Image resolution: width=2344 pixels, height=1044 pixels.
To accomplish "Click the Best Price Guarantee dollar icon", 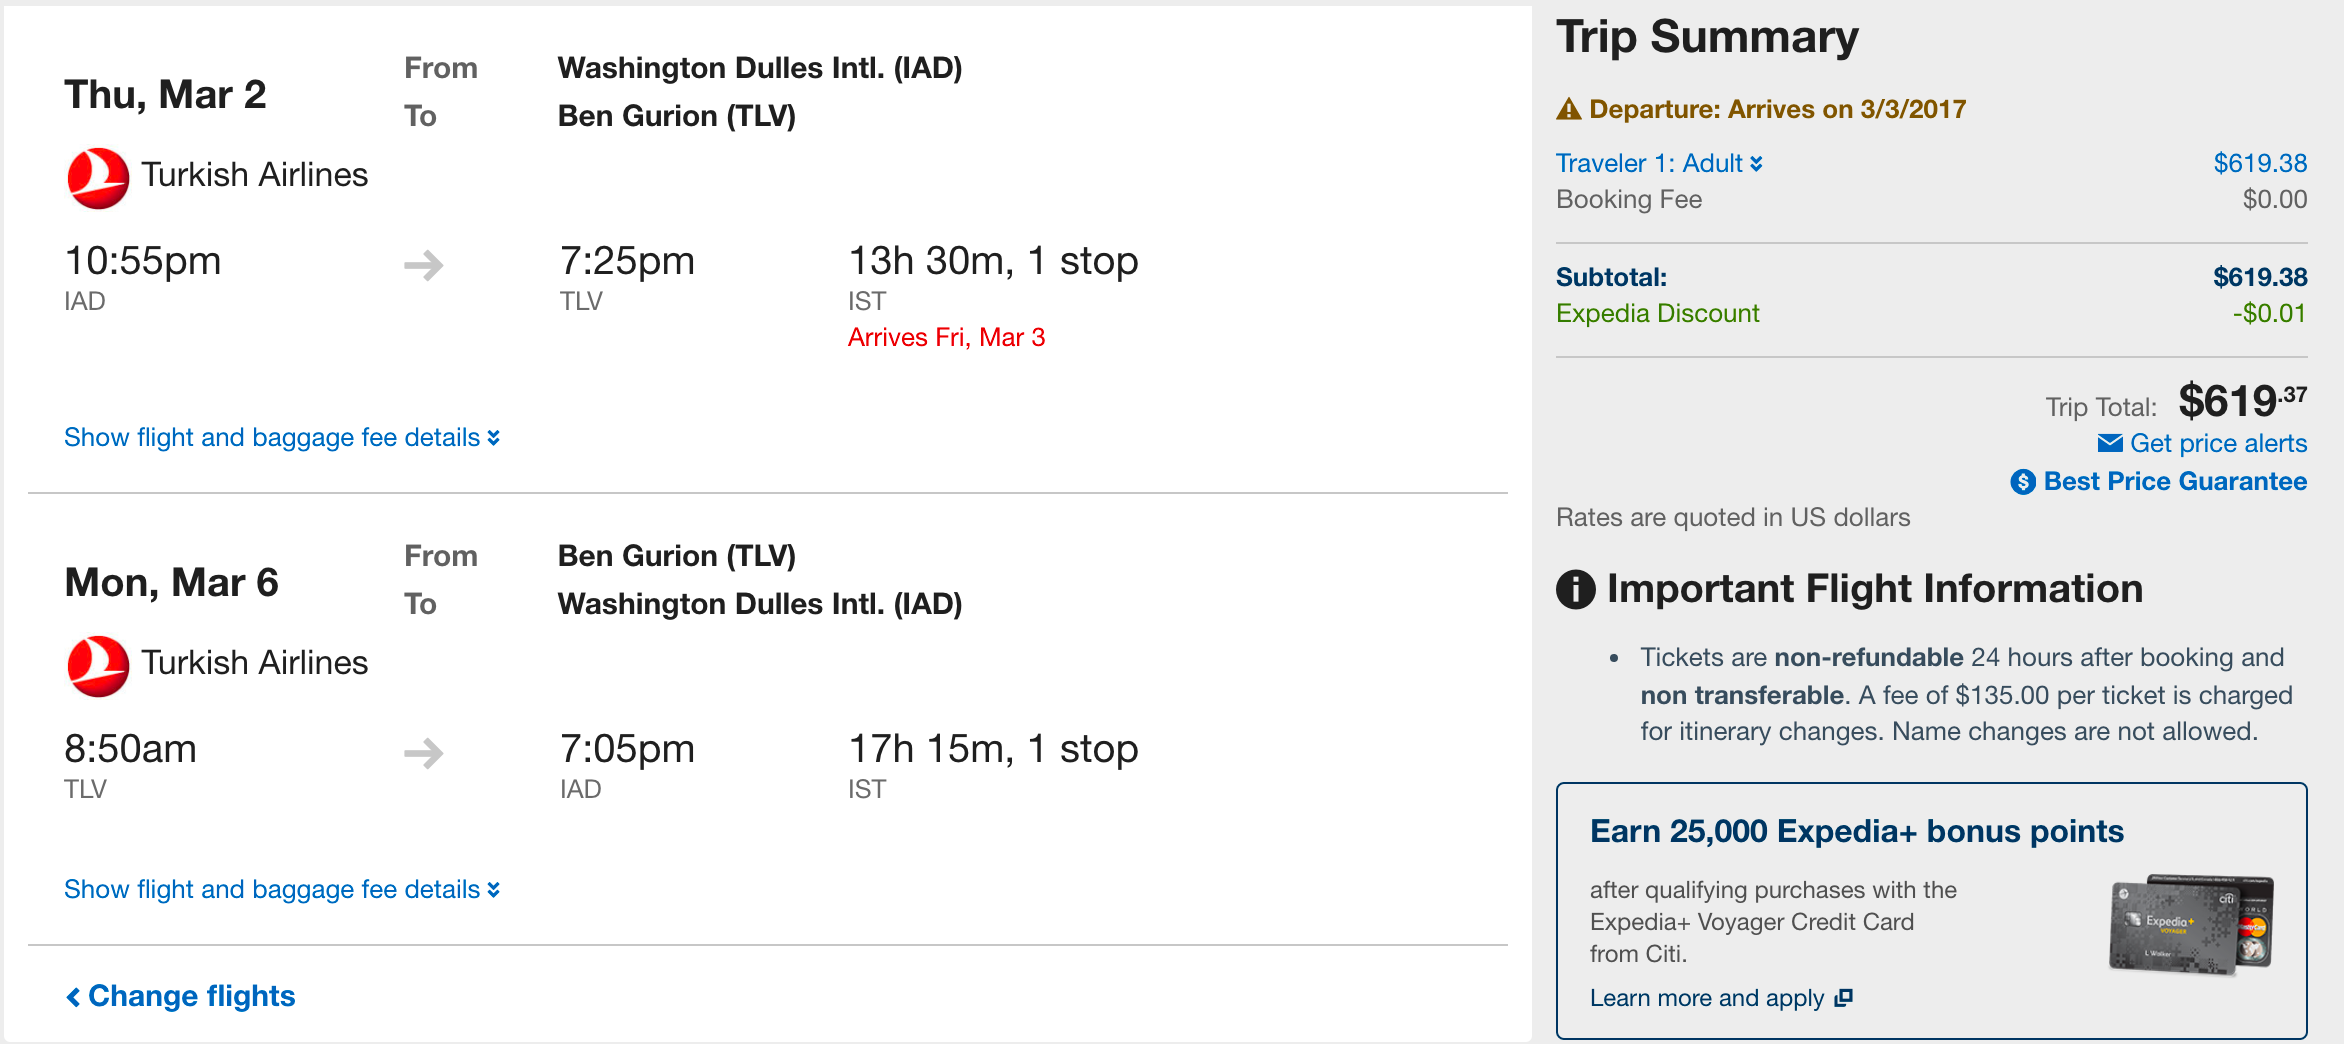I will (x=2023, y=482).
